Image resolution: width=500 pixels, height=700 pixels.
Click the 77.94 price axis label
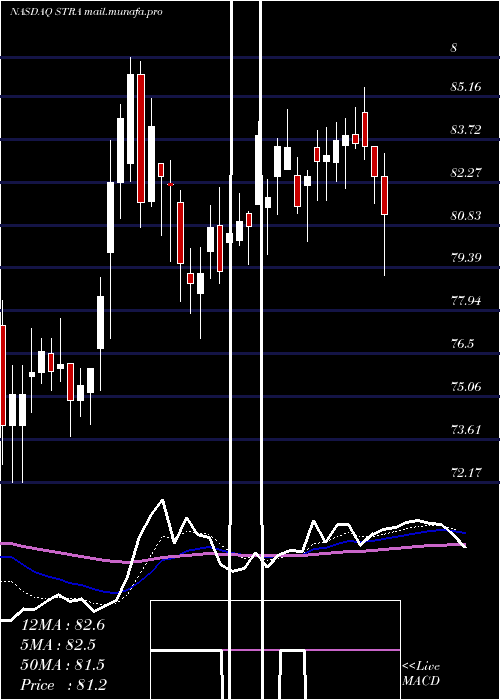[x=466, y=300]
